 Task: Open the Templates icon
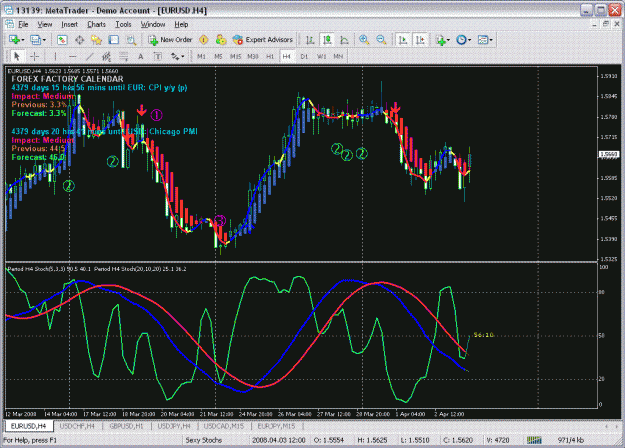[483, 40]
